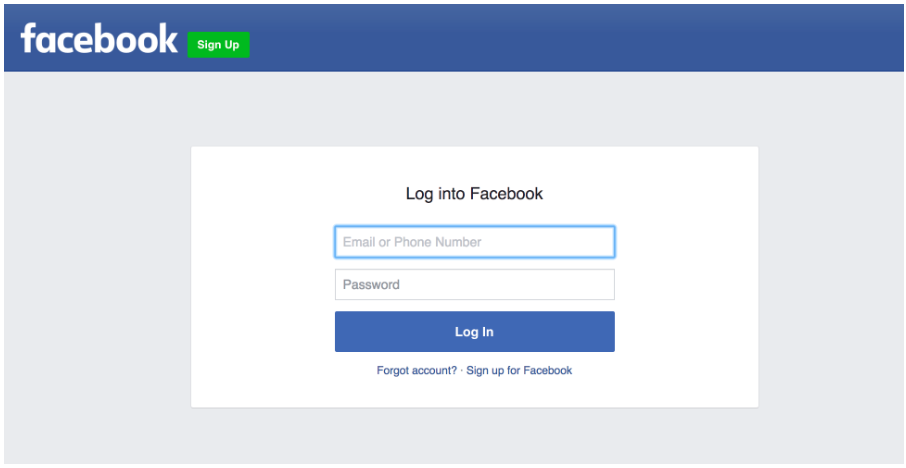
Task: Select the letter f in the facebook wordmark
Action: 29,39
